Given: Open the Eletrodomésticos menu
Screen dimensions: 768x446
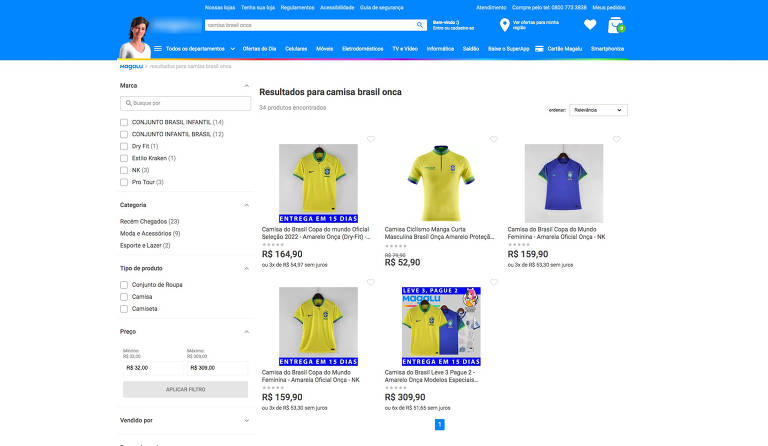Looking at the screenshot, I should tap(362, 49).
